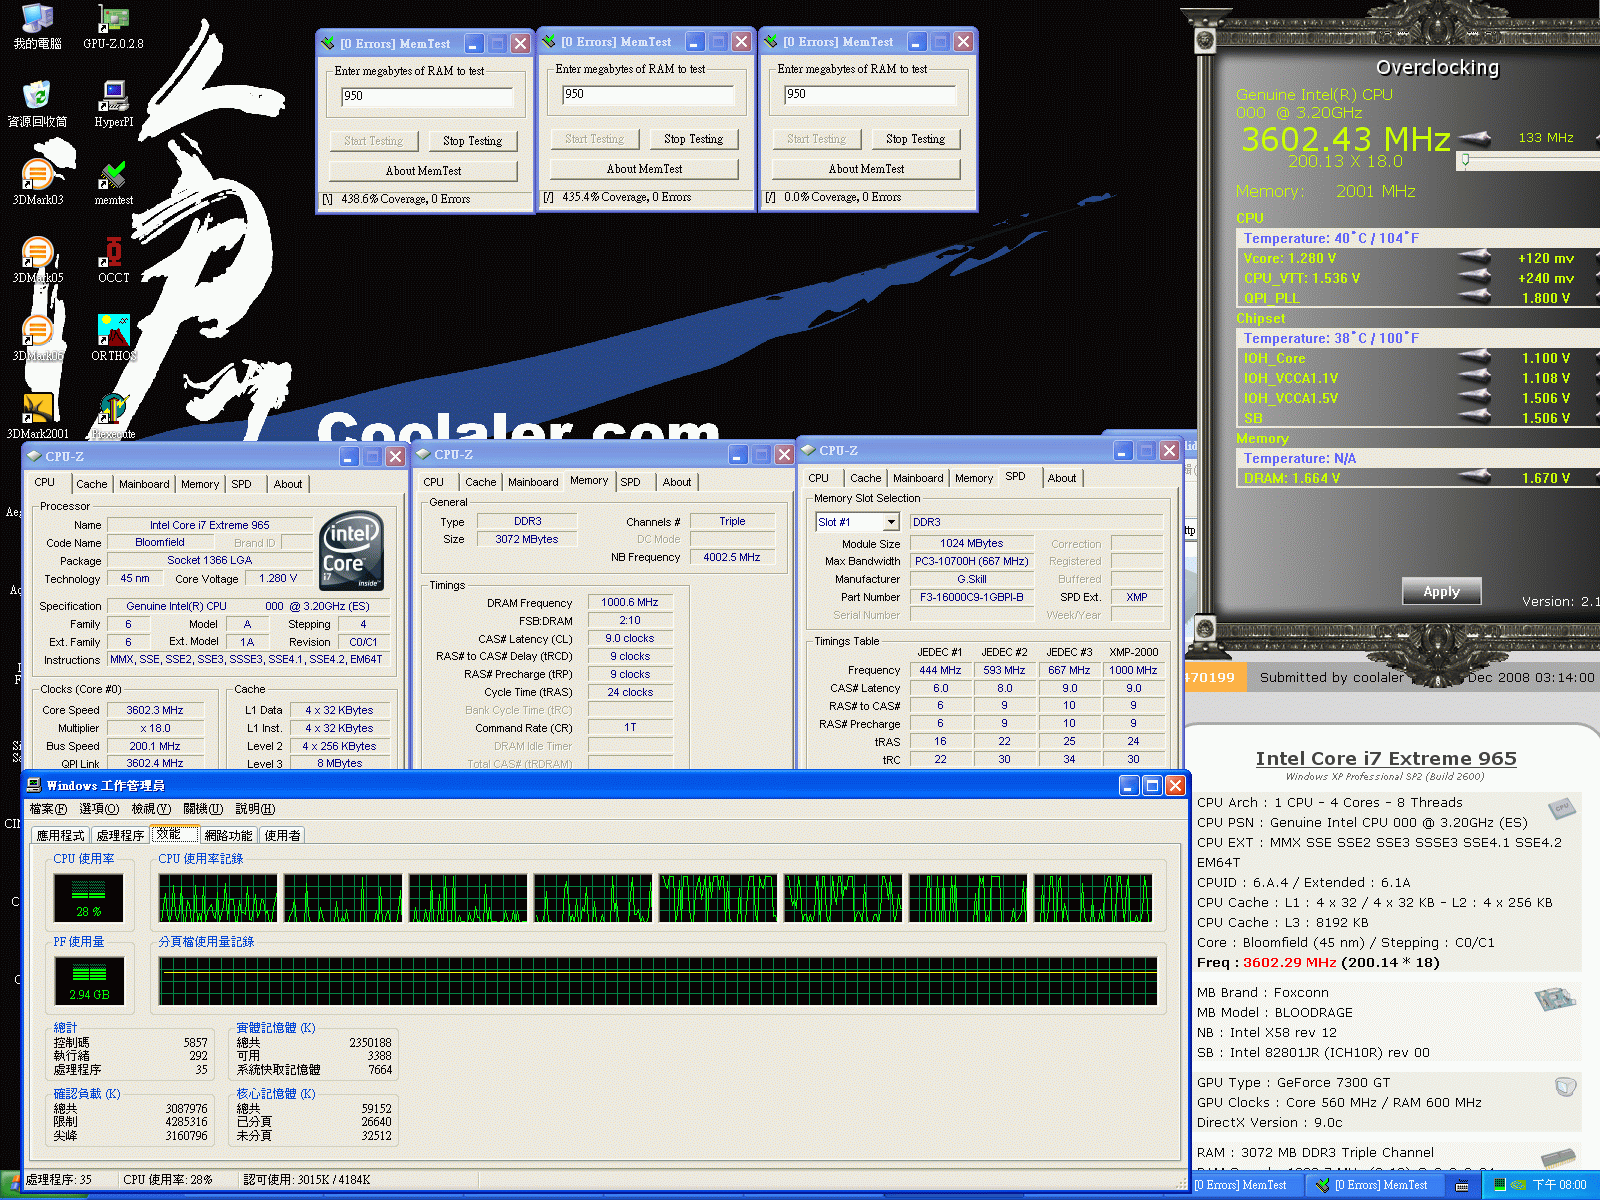The height and width of the screenshot is (1200, 1600).
Task: Open the 選項(O) menu in Task Manager
Action: pos(99,809)
